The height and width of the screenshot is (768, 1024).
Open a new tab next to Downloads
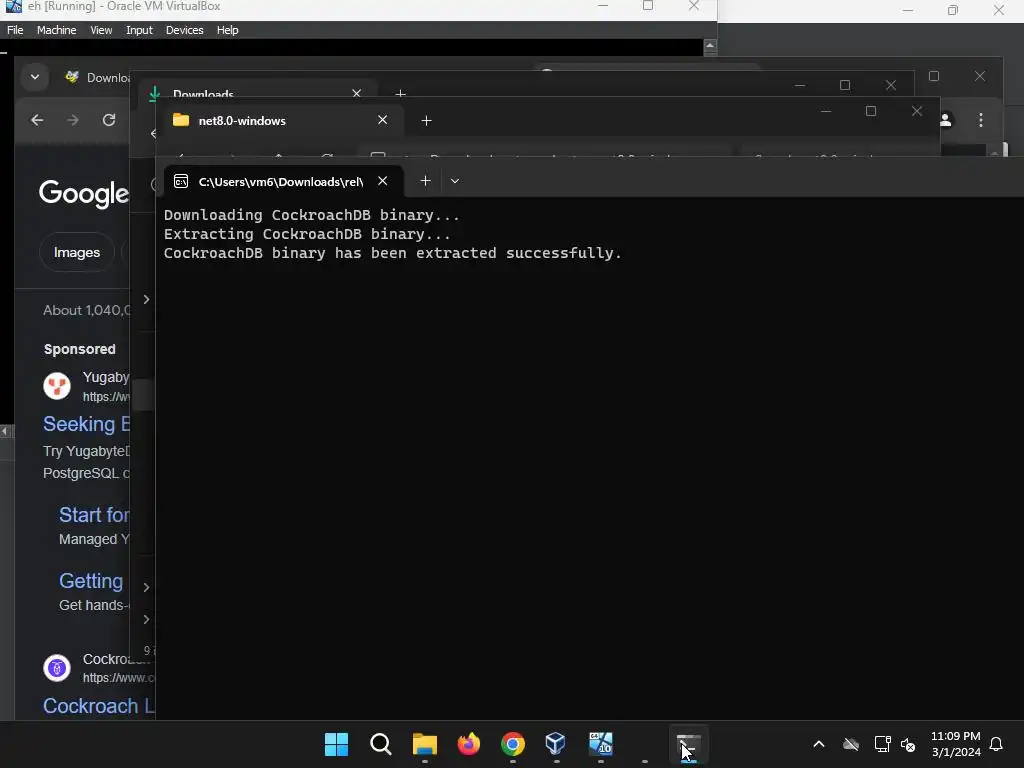(400, 94)
